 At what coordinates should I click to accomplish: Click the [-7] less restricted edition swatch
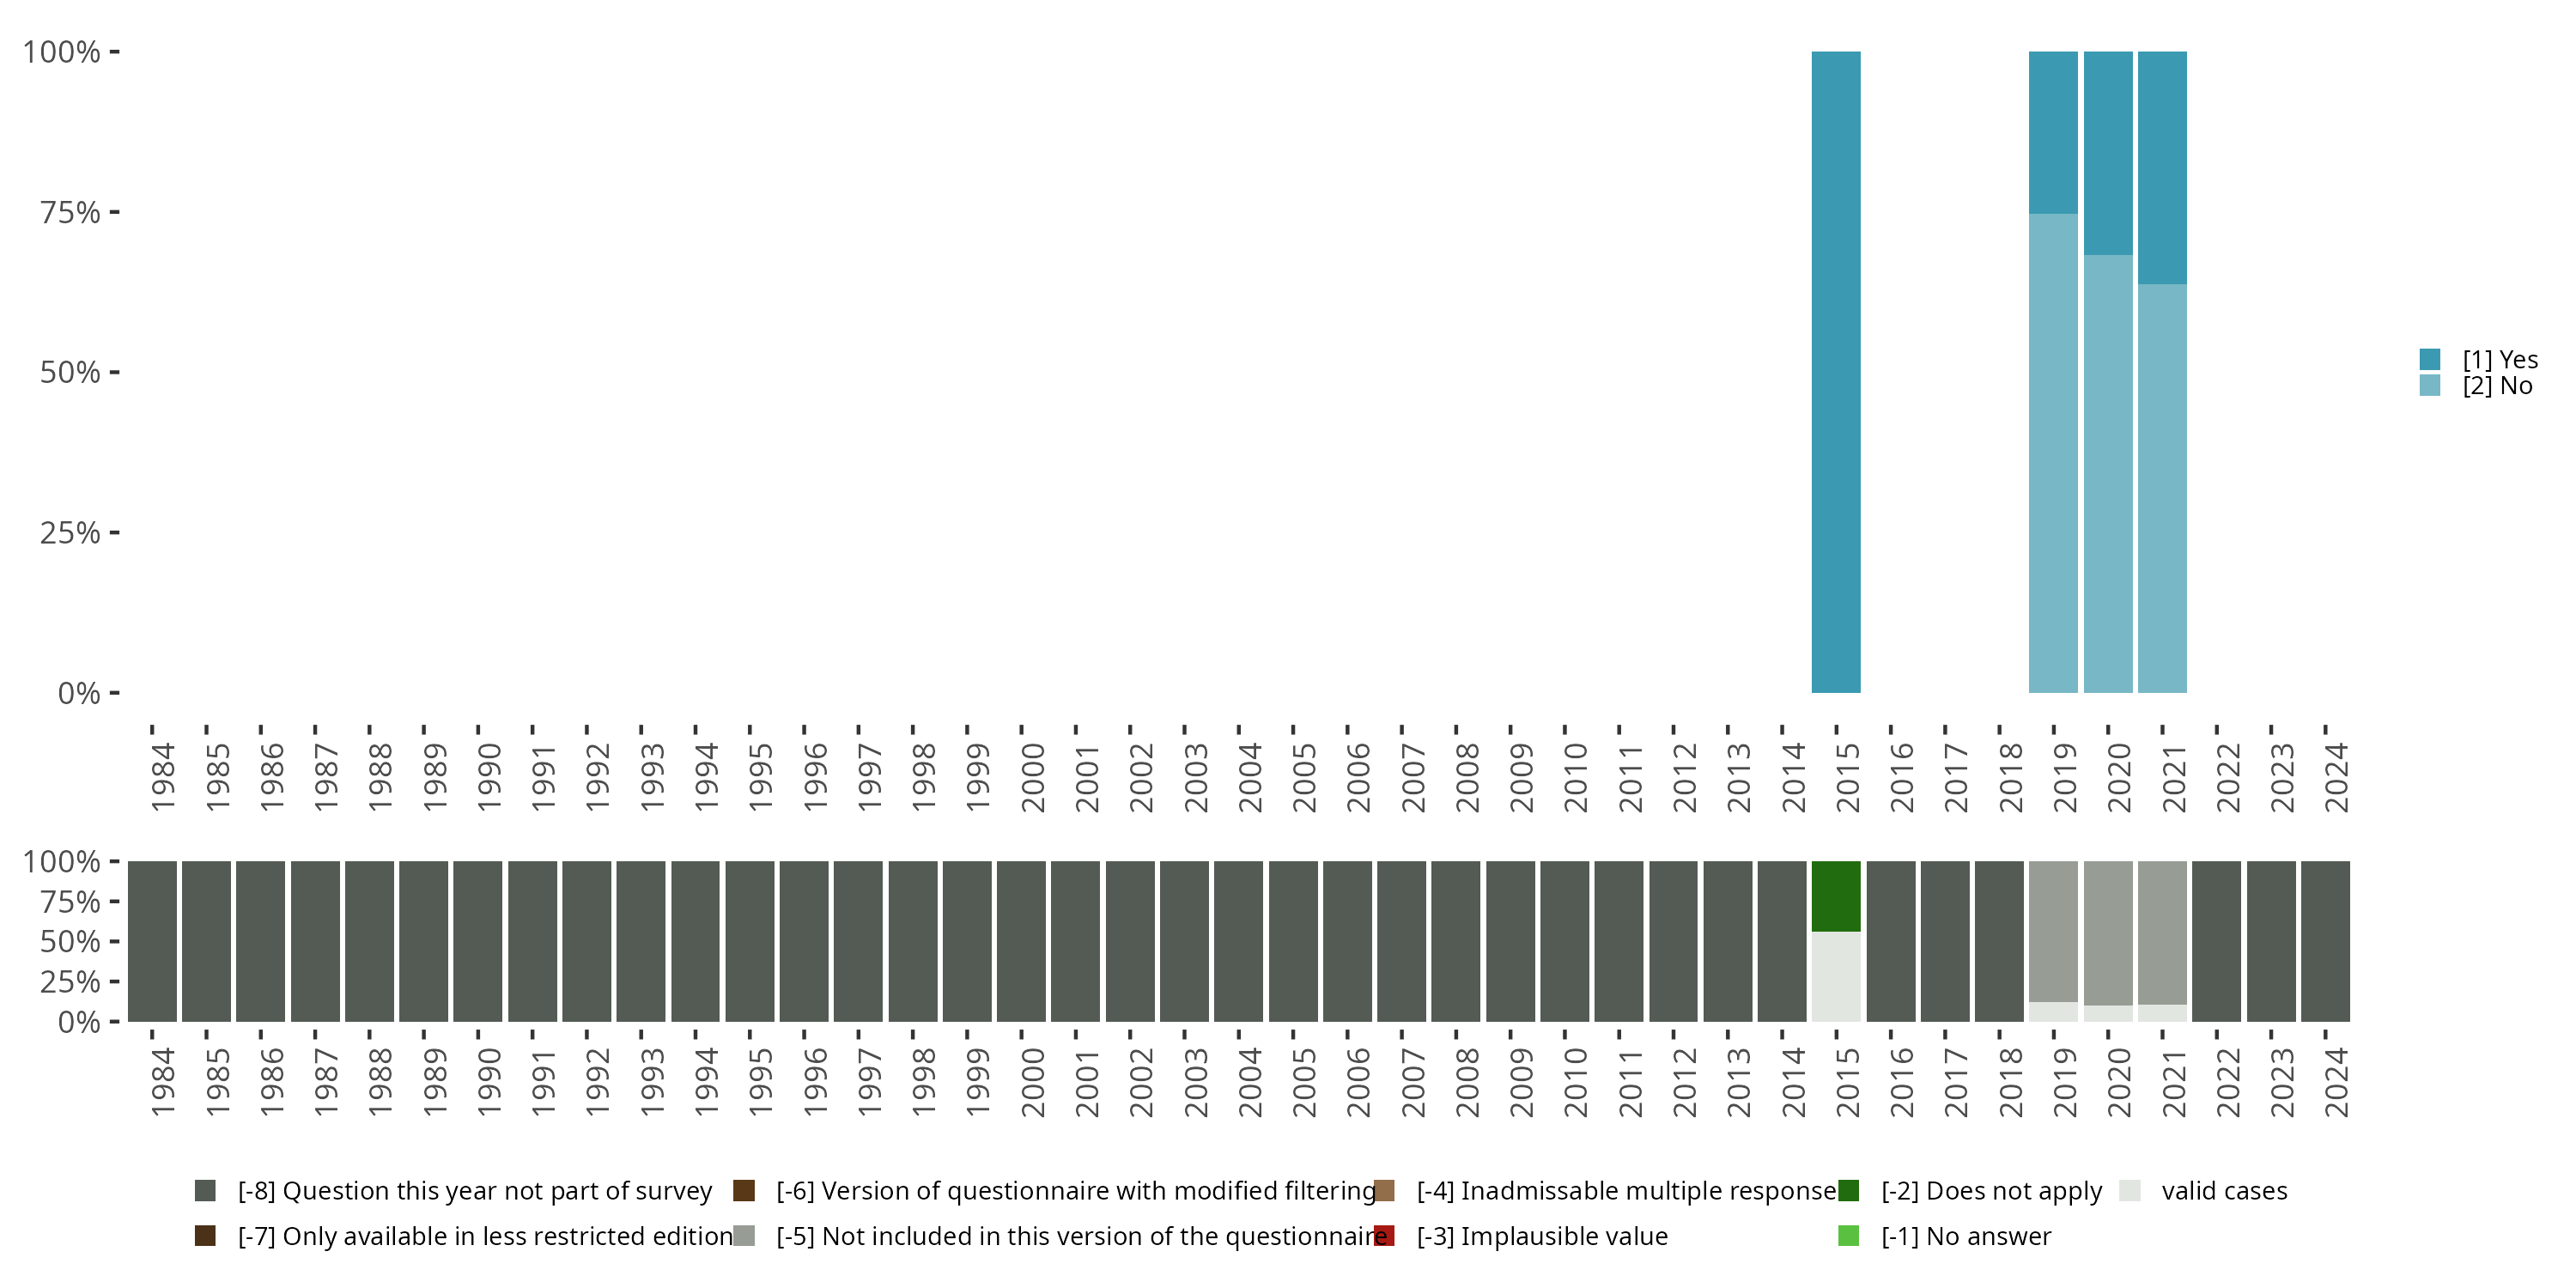coord(205,1235)
